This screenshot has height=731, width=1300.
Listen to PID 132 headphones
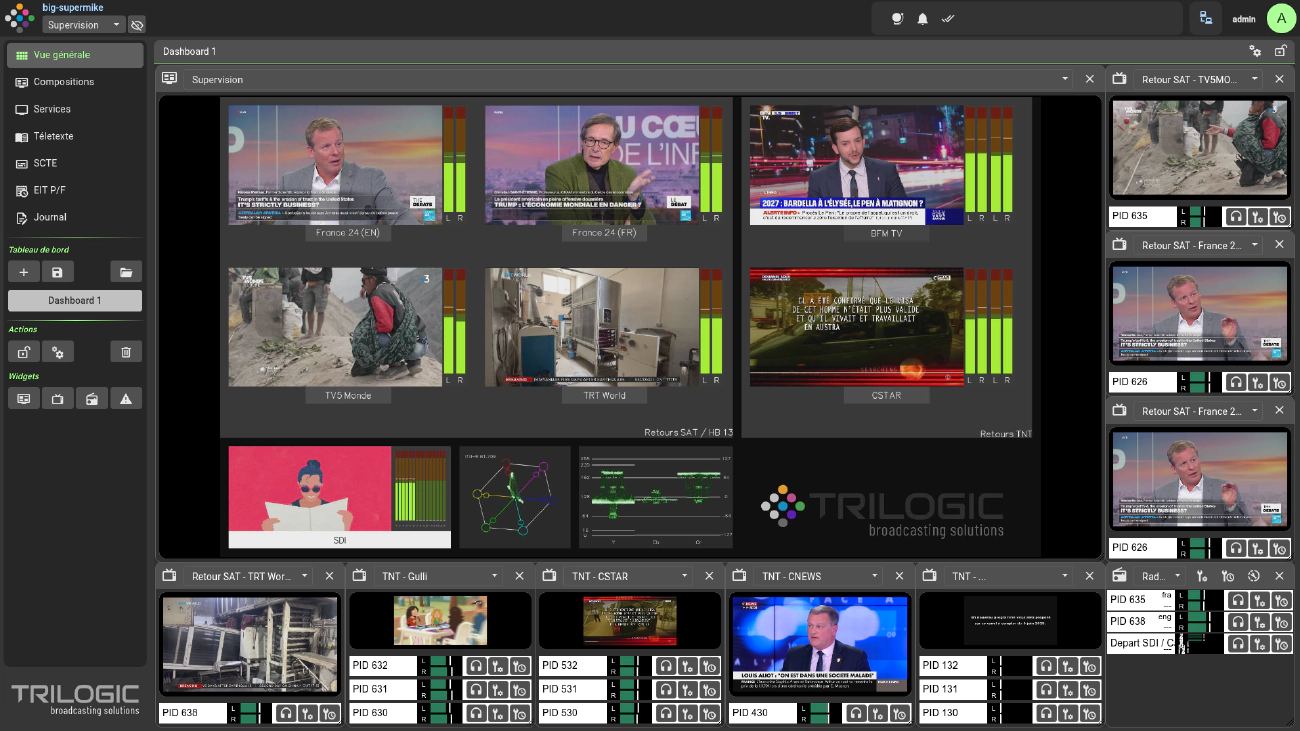1045,666
